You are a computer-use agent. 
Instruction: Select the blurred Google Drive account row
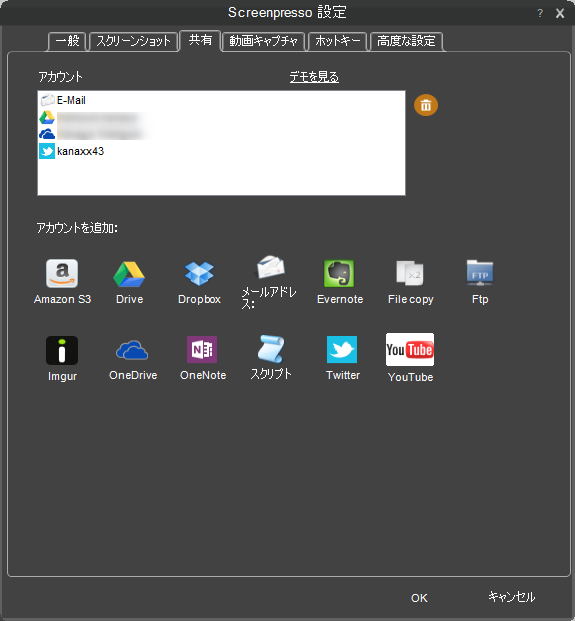click(x=221, y=118)
